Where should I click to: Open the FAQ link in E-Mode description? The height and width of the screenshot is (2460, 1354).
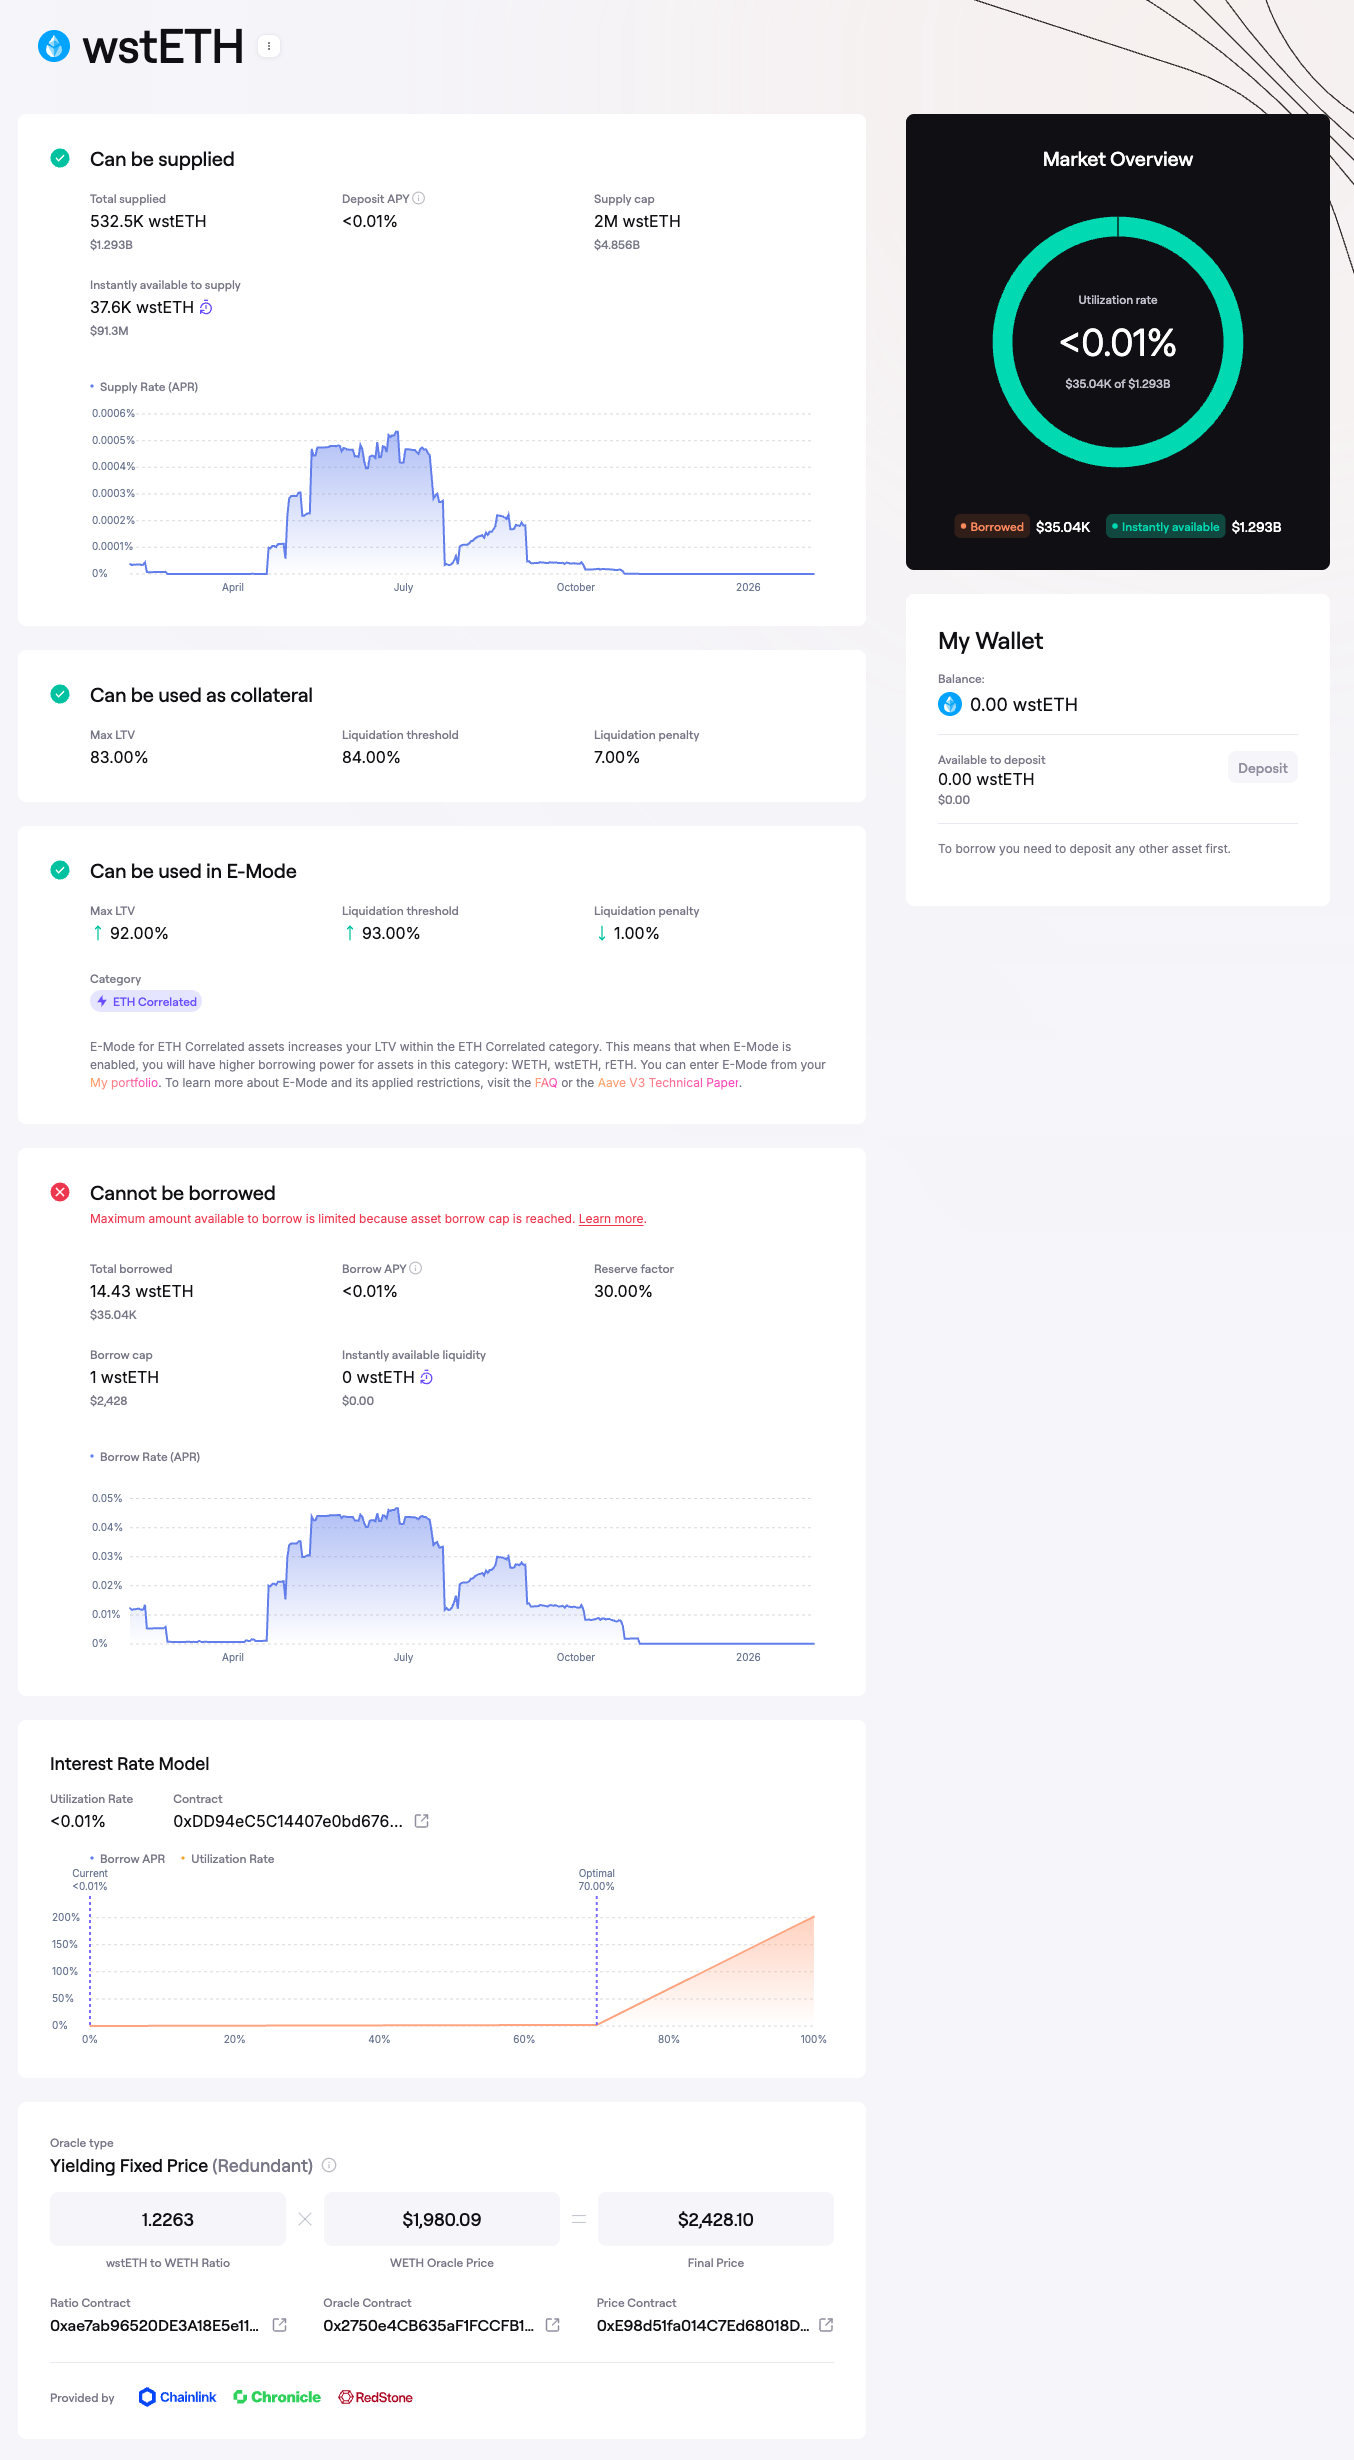[x=546, y=1083]
